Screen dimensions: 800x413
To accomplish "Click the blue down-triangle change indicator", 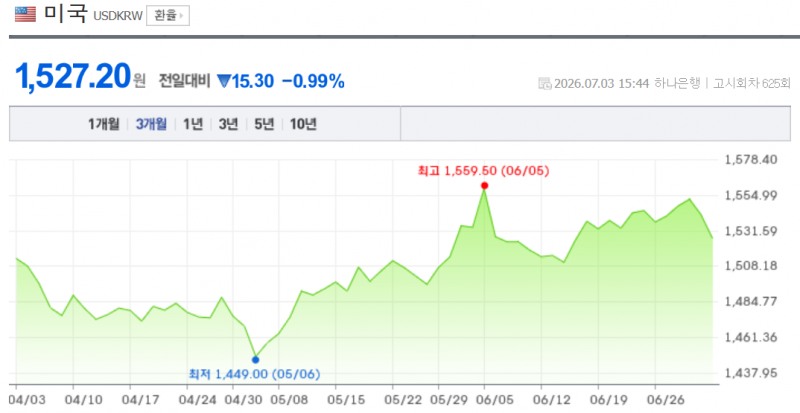I will click(x=224, y=81).
